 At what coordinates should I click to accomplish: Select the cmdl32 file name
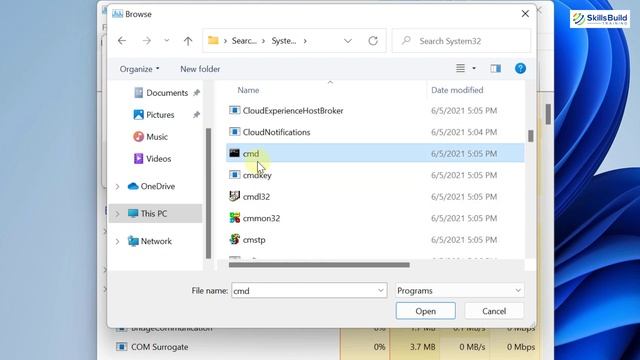pyautogui.click(x=256, y=197)
